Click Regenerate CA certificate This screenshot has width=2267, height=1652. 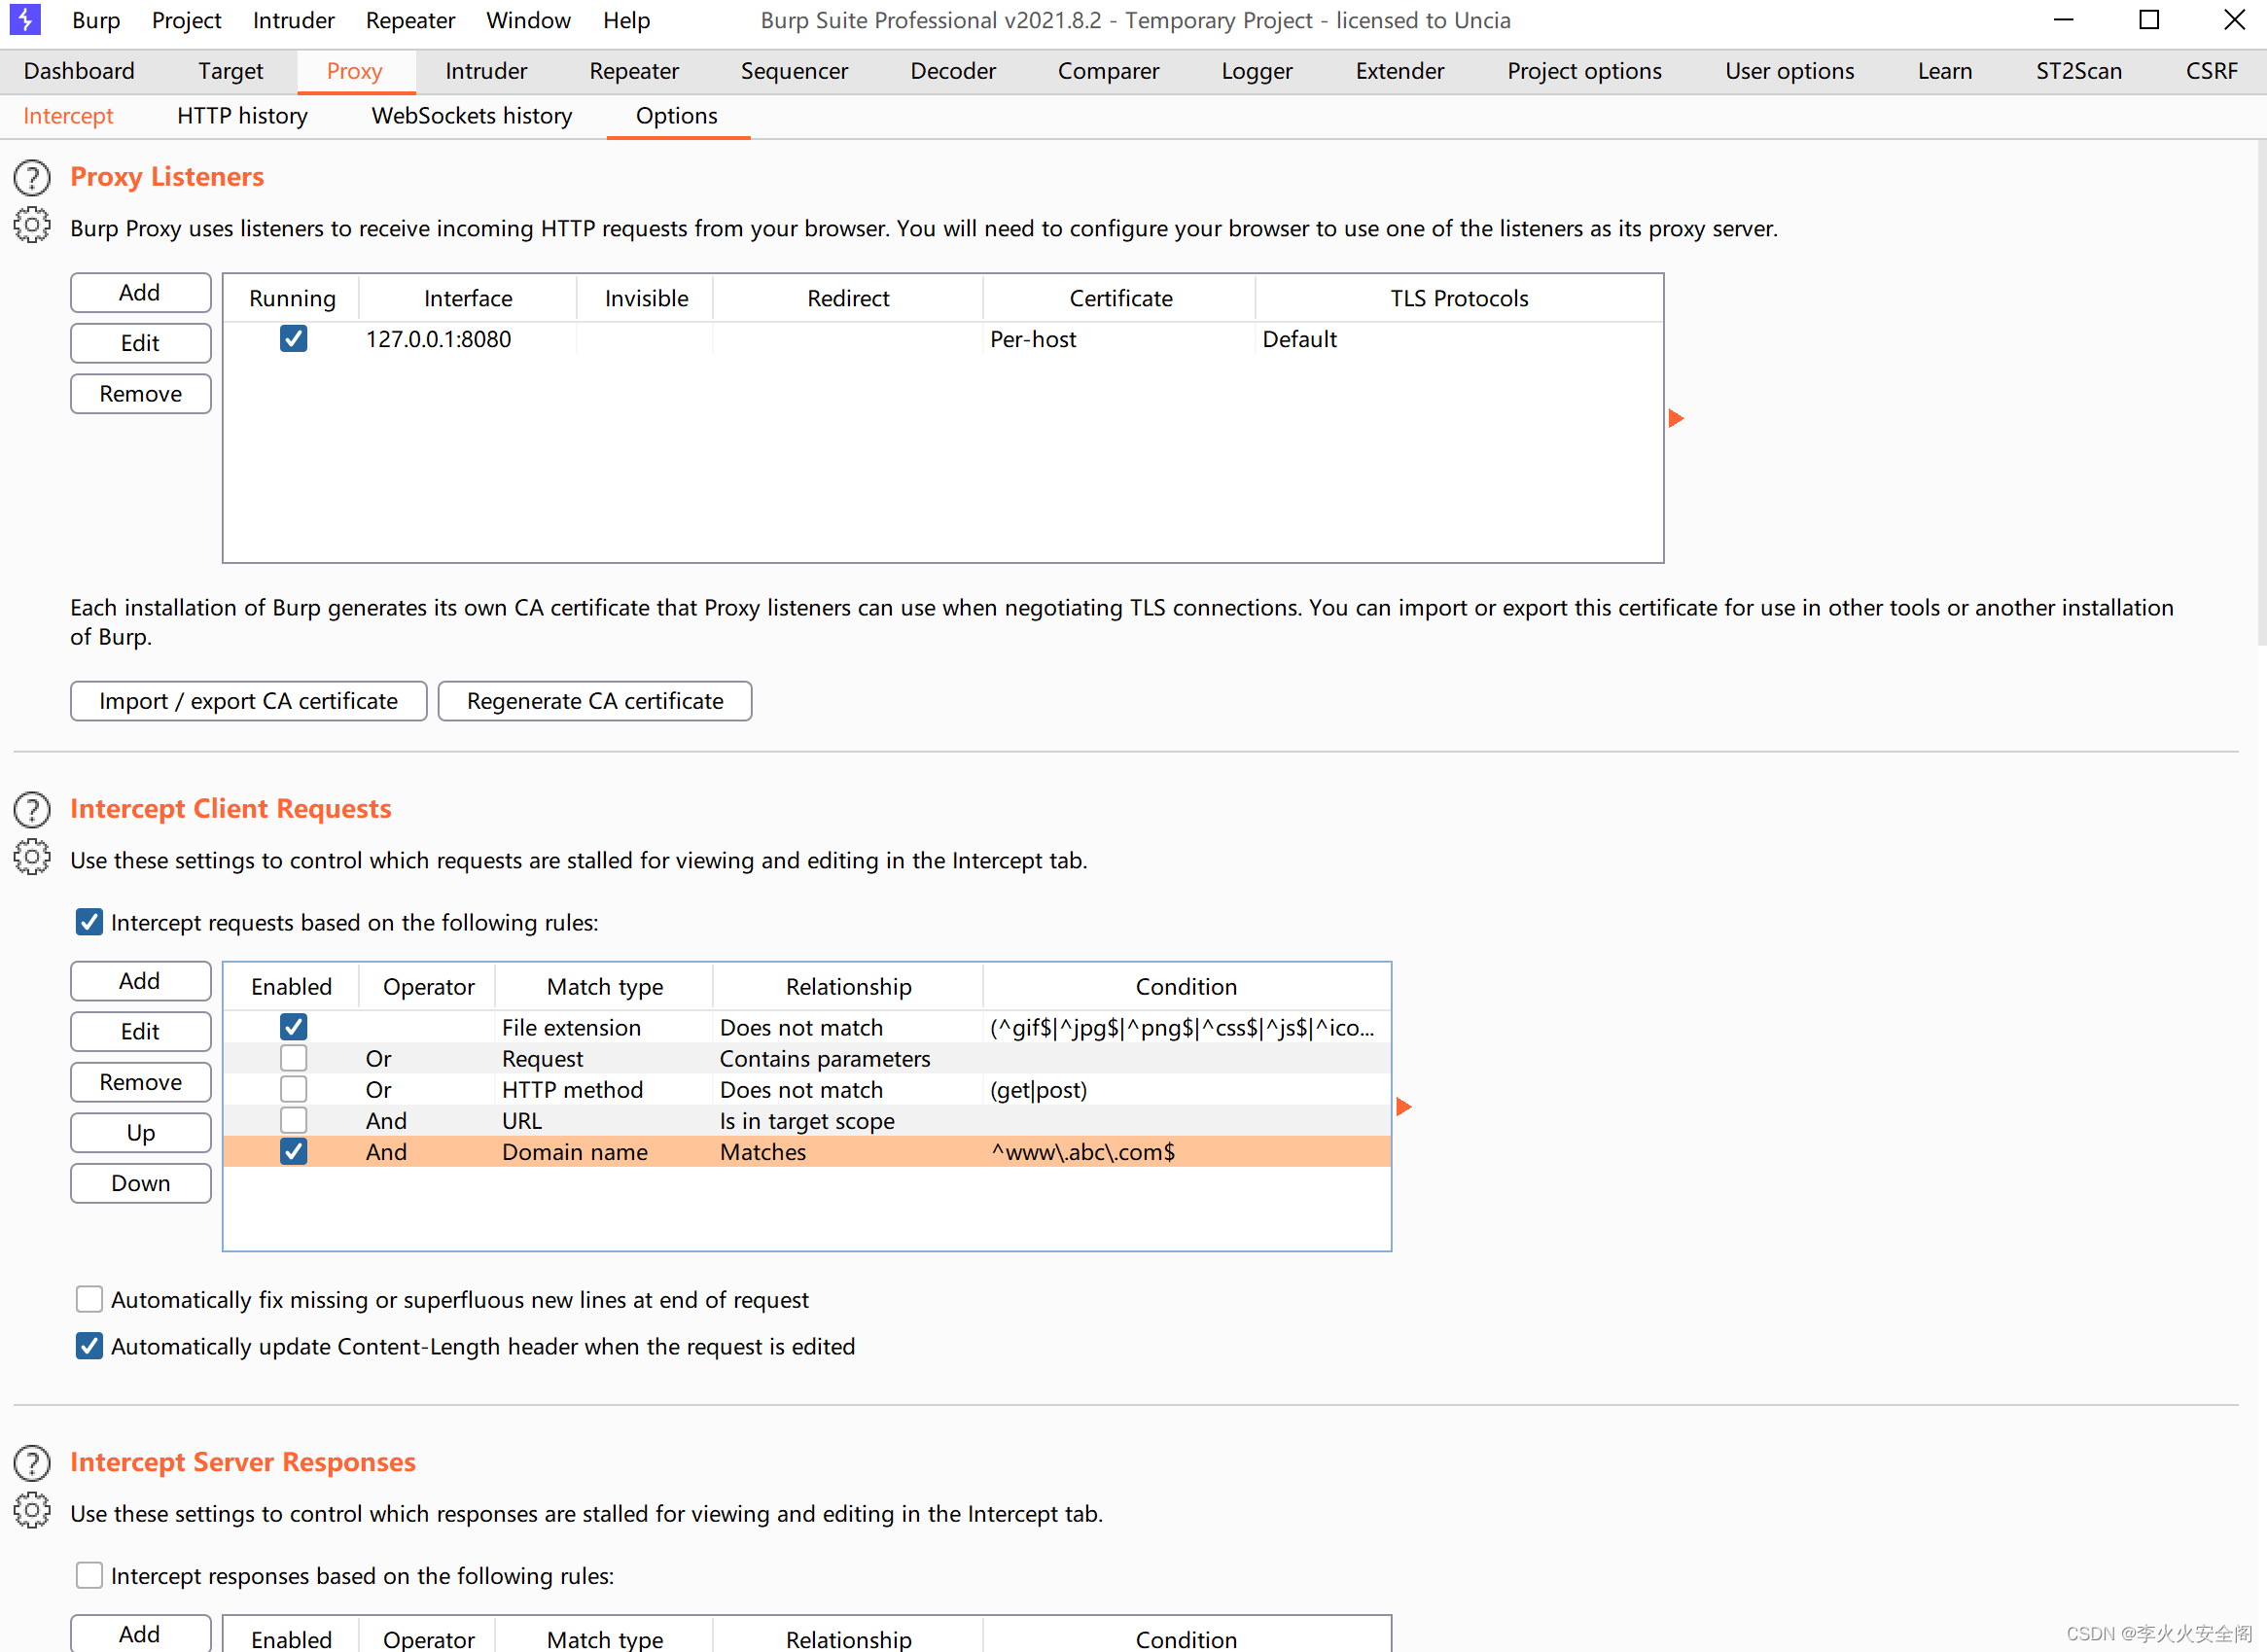tap(594, 701)
